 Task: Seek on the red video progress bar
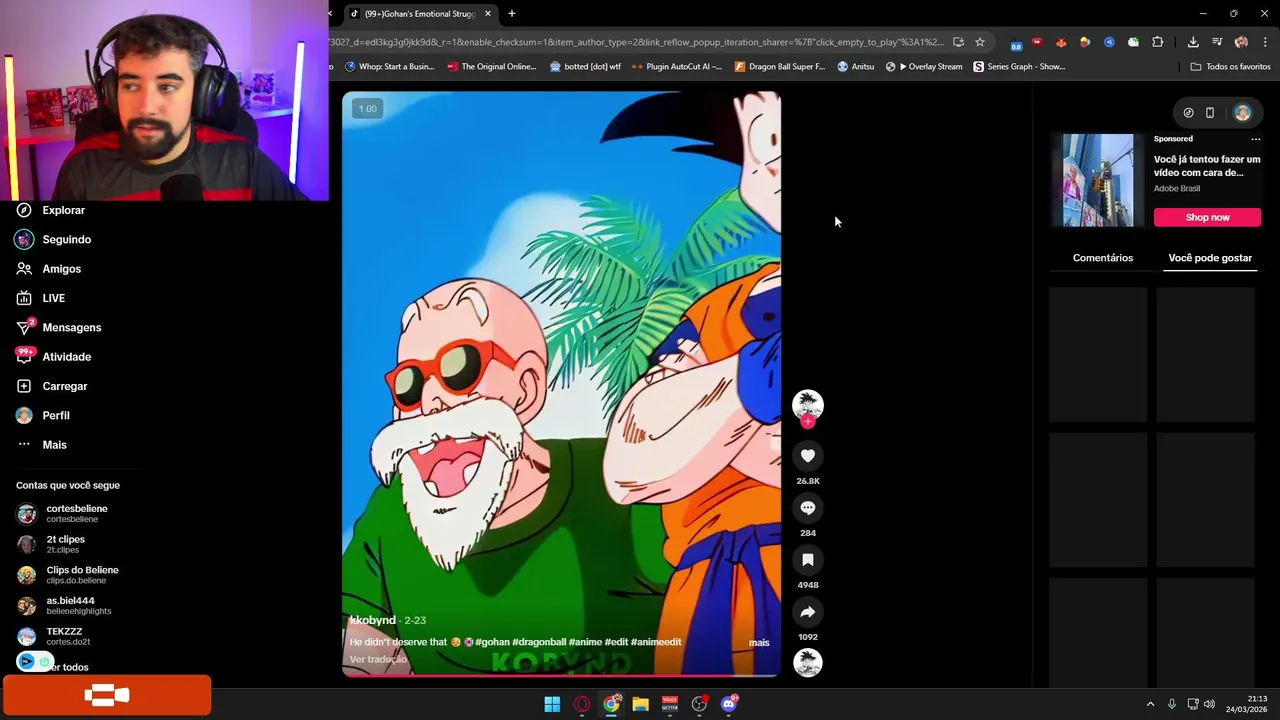point(561,675)
